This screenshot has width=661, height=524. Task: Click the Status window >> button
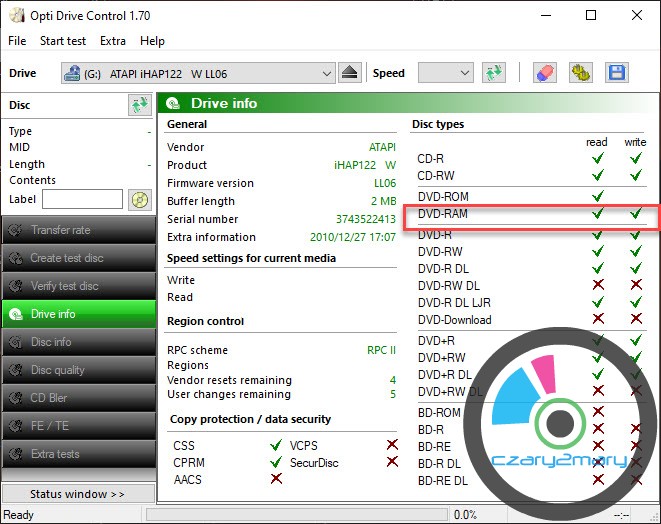(78, 494)
